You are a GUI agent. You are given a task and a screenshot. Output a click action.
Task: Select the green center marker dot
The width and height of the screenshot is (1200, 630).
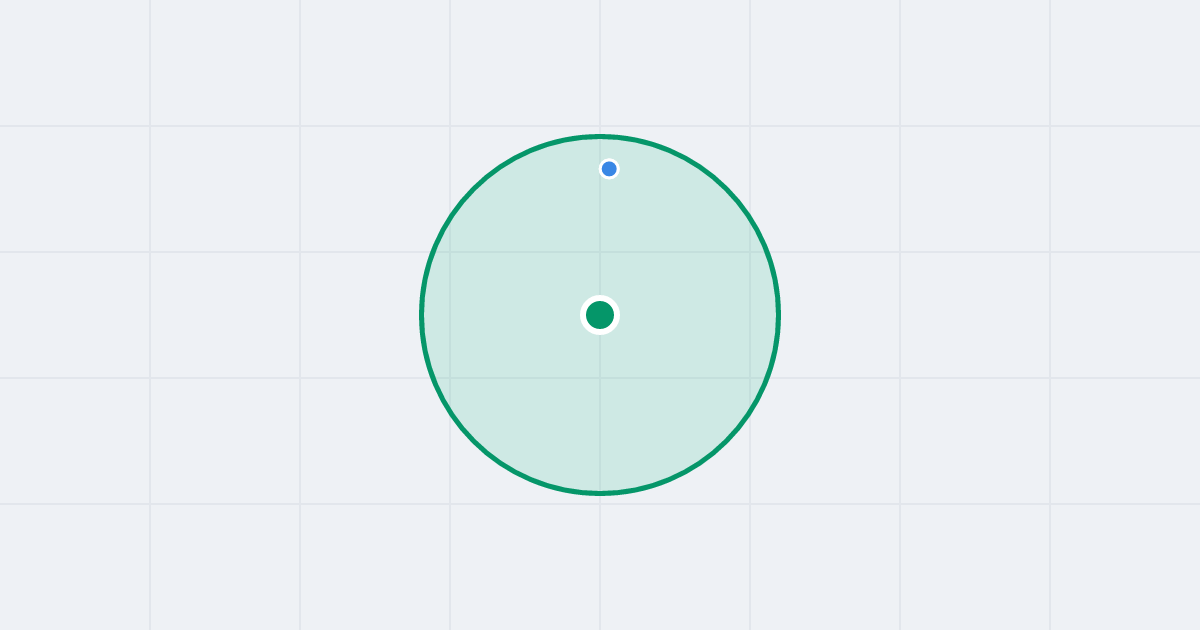pyautogui.click(x=600, y=315)
